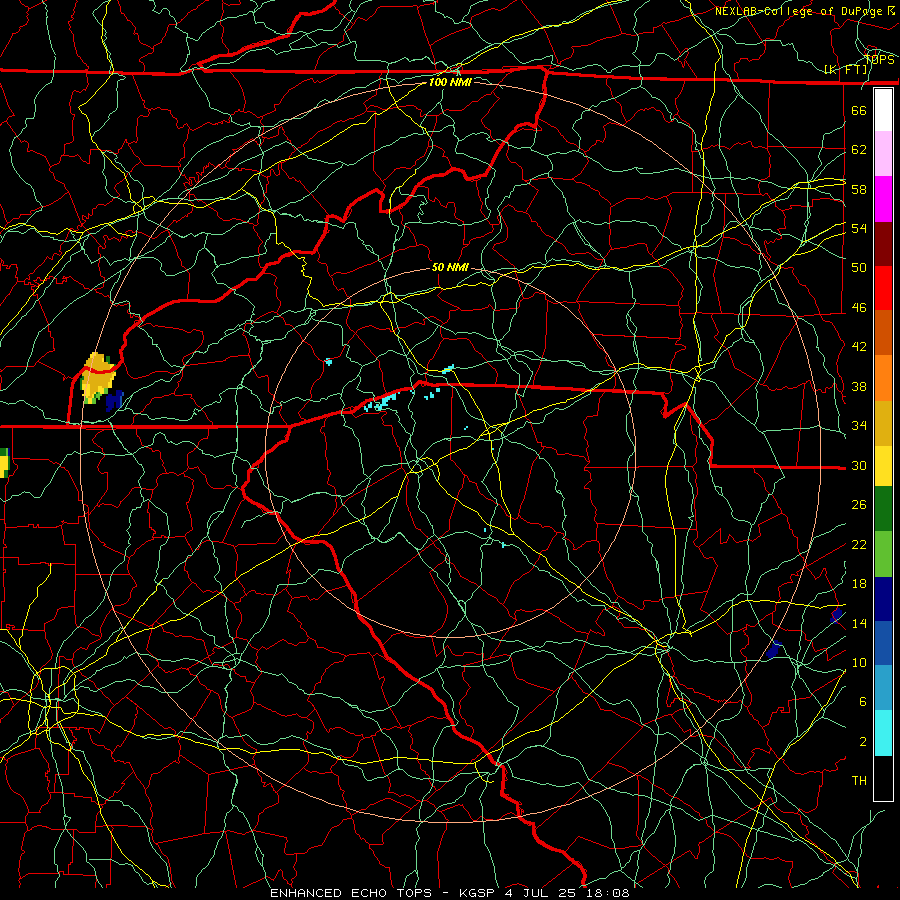Click the TH threshold label
This screenshot has width=900, height=900.
pyautogui.click(x=859, y=781)
